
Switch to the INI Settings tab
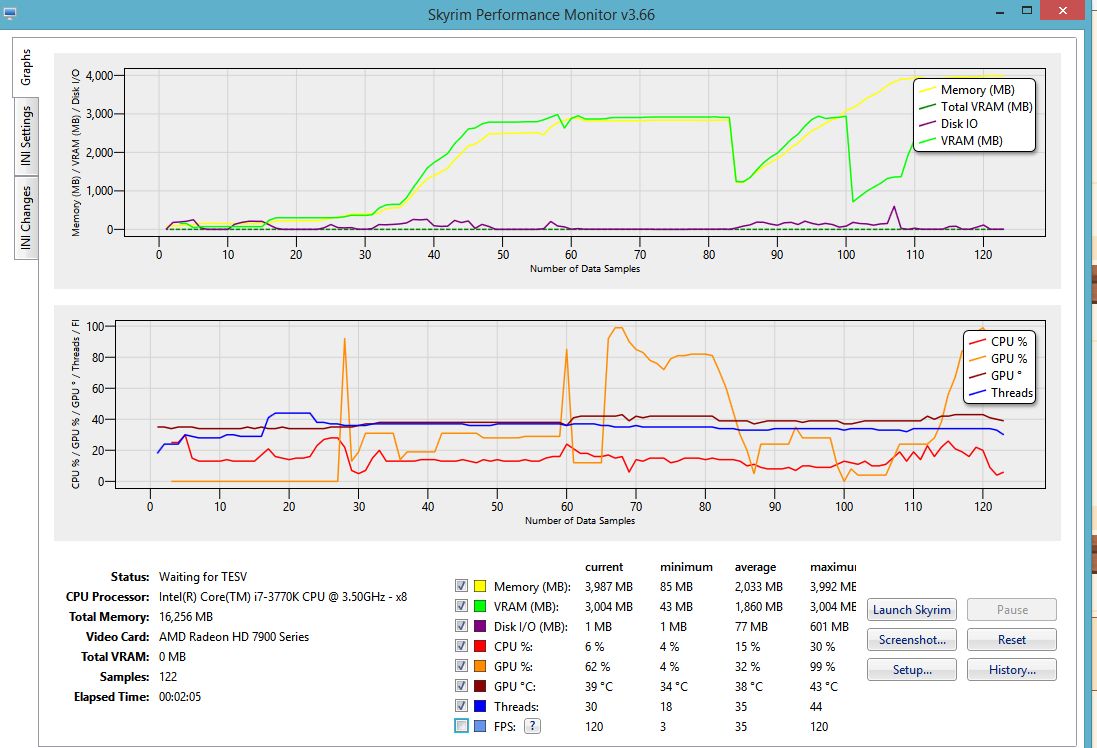[x=26, y=138]
